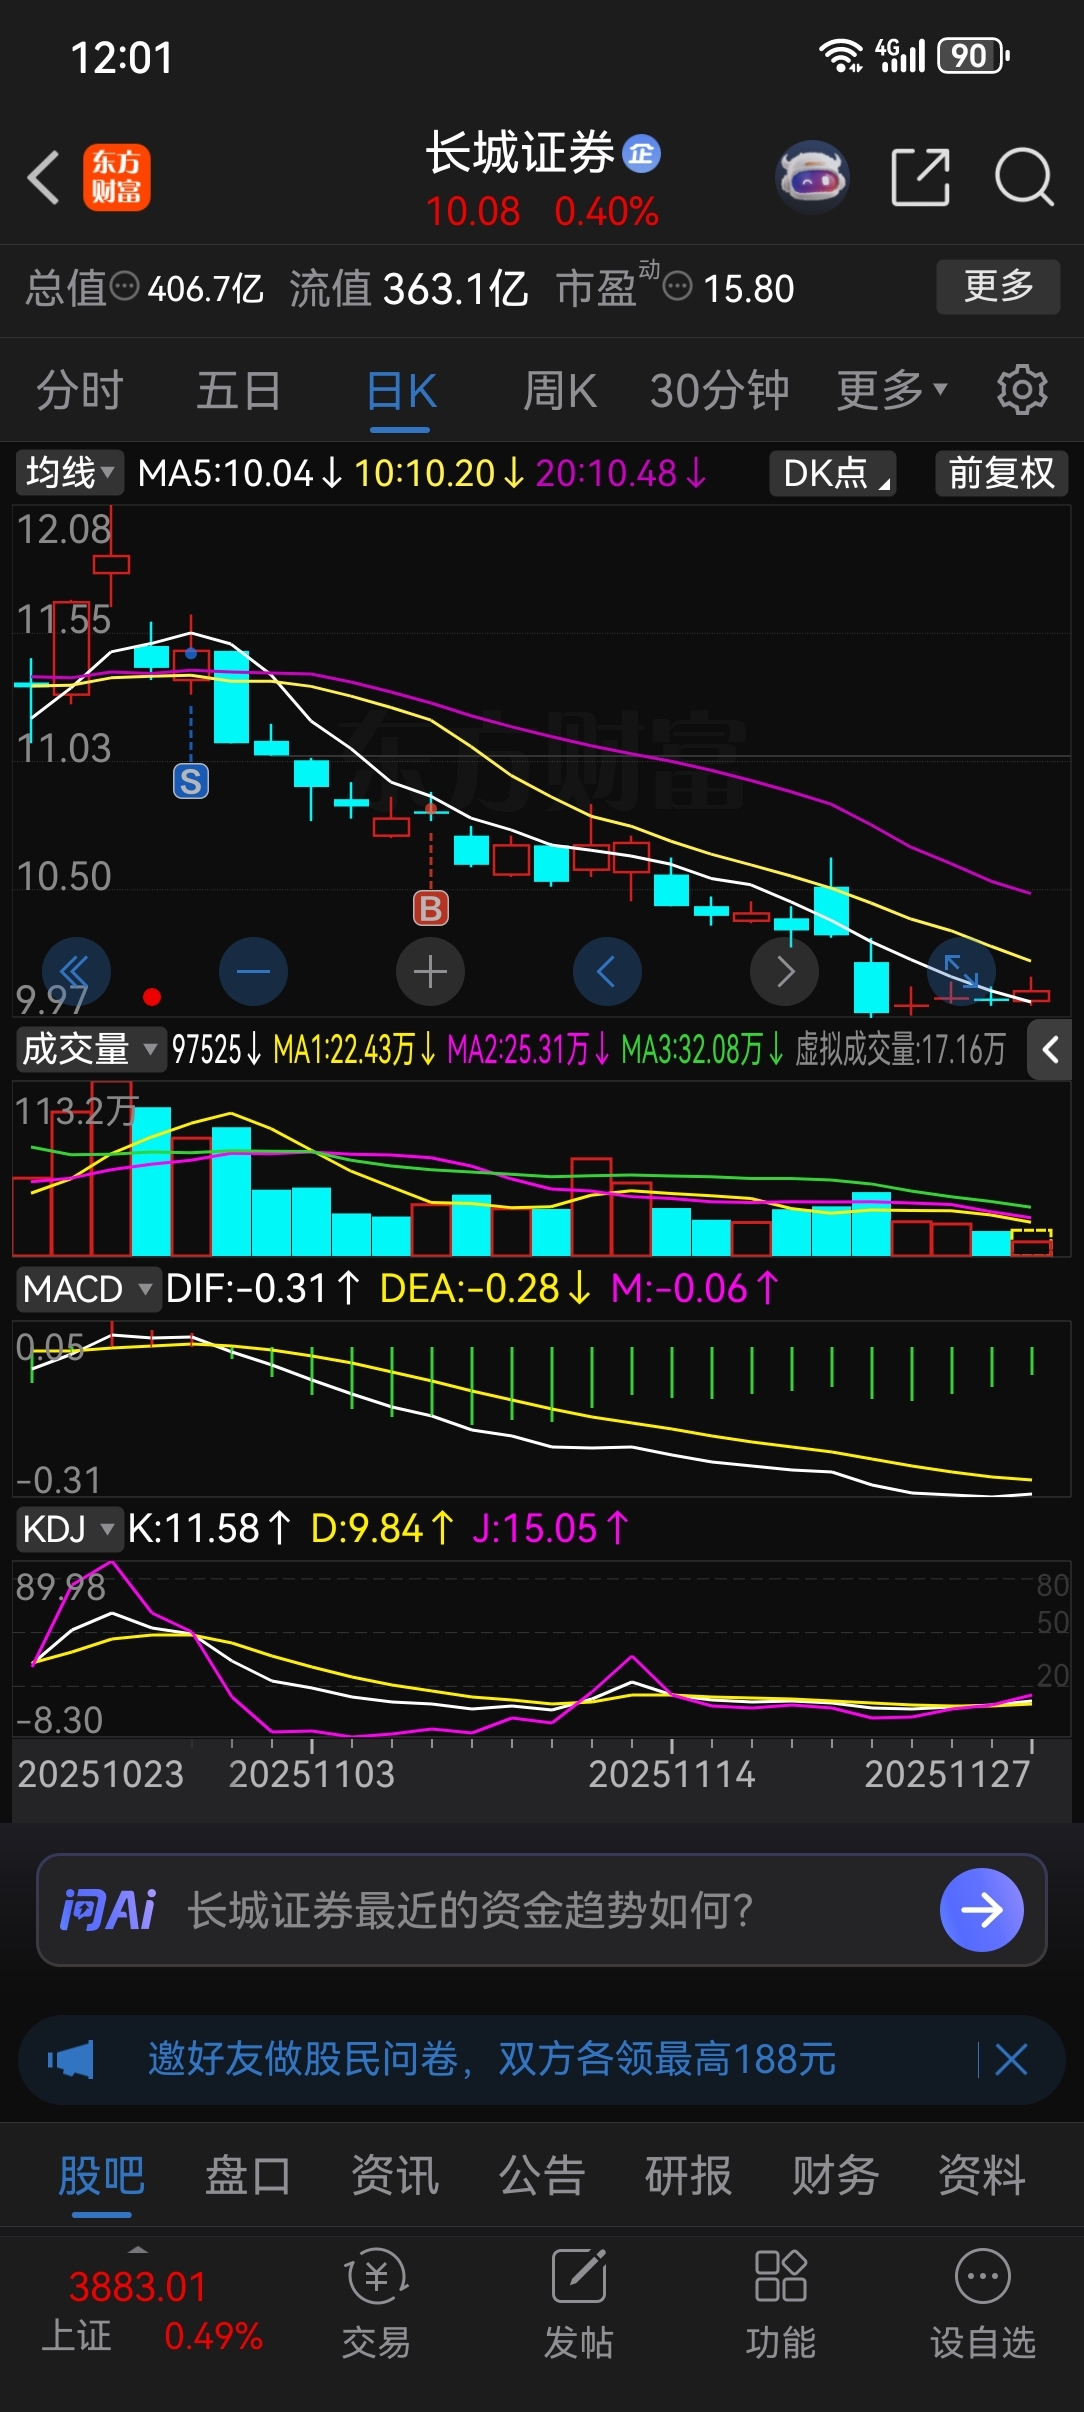Open the 均线 indicator dropdown
Viewport: 1084px width, 2412px height.
69,472
